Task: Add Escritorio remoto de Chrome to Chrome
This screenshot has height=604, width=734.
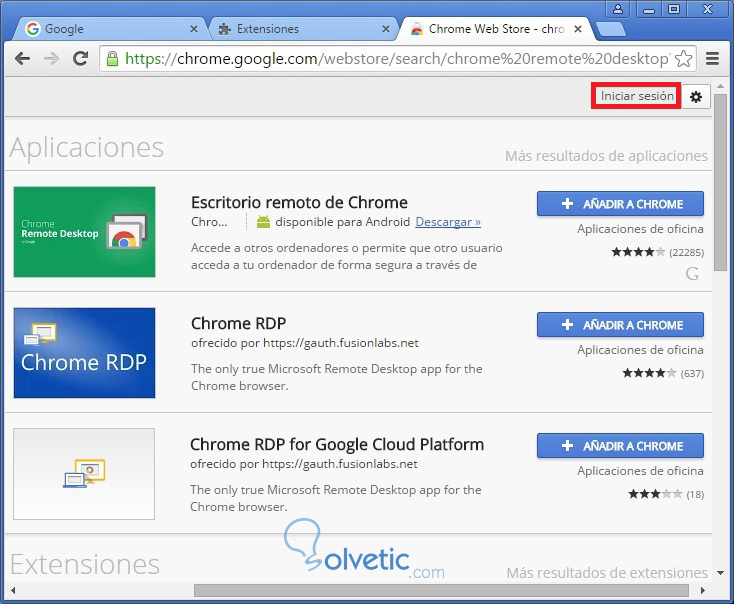Action: pyautogui.click(x=620, y=204)
